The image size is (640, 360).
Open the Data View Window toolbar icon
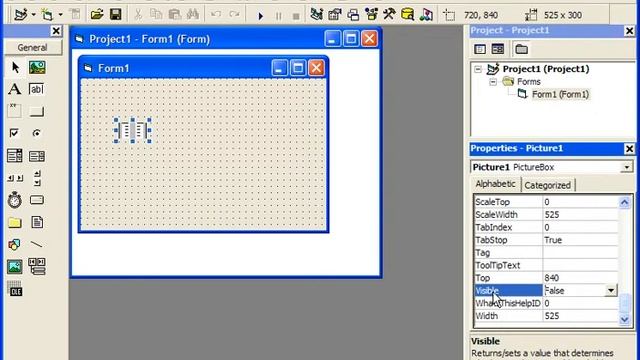[407, 15]
